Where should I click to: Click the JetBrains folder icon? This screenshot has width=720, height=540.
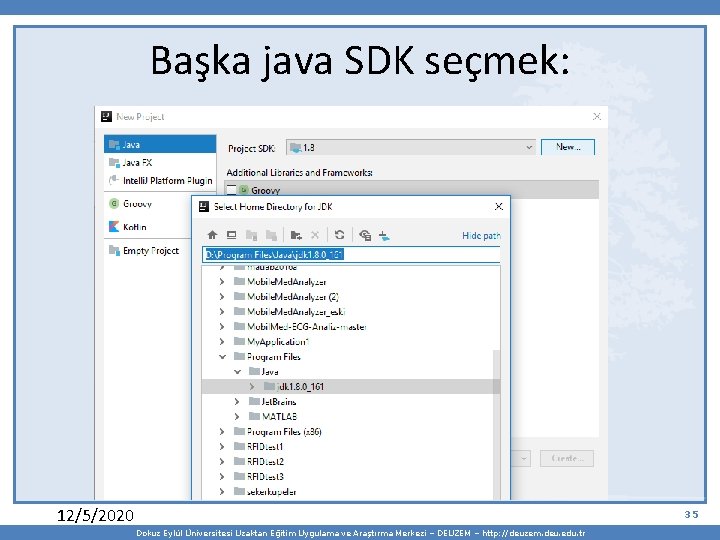(254, 401)
